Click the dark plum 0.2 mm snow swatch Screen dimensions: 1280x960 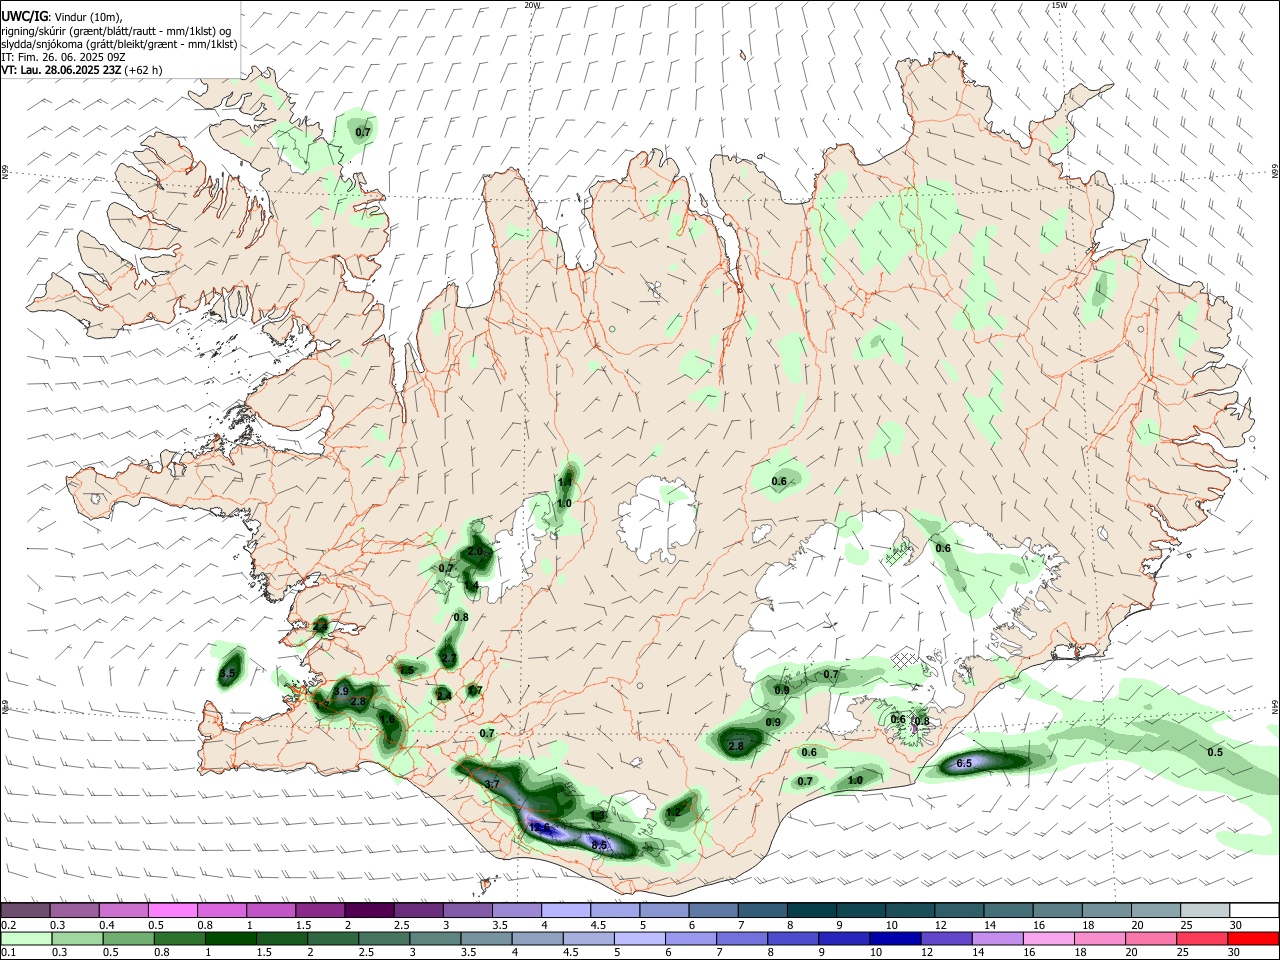tap(26, 910)
